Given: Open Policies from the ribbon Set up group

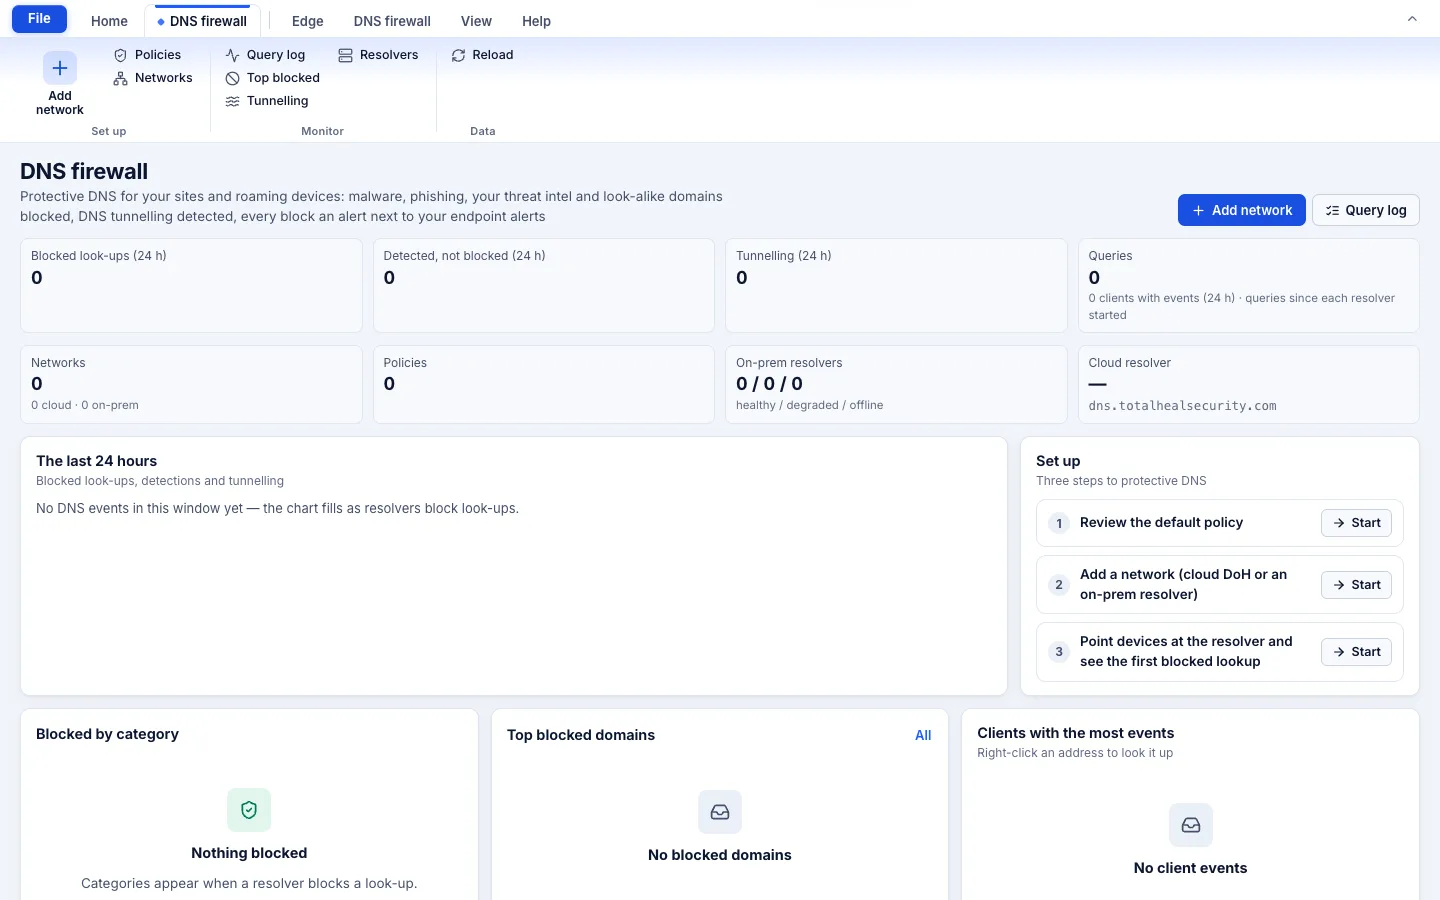Looking at the screenshot, I should (148, 55).
